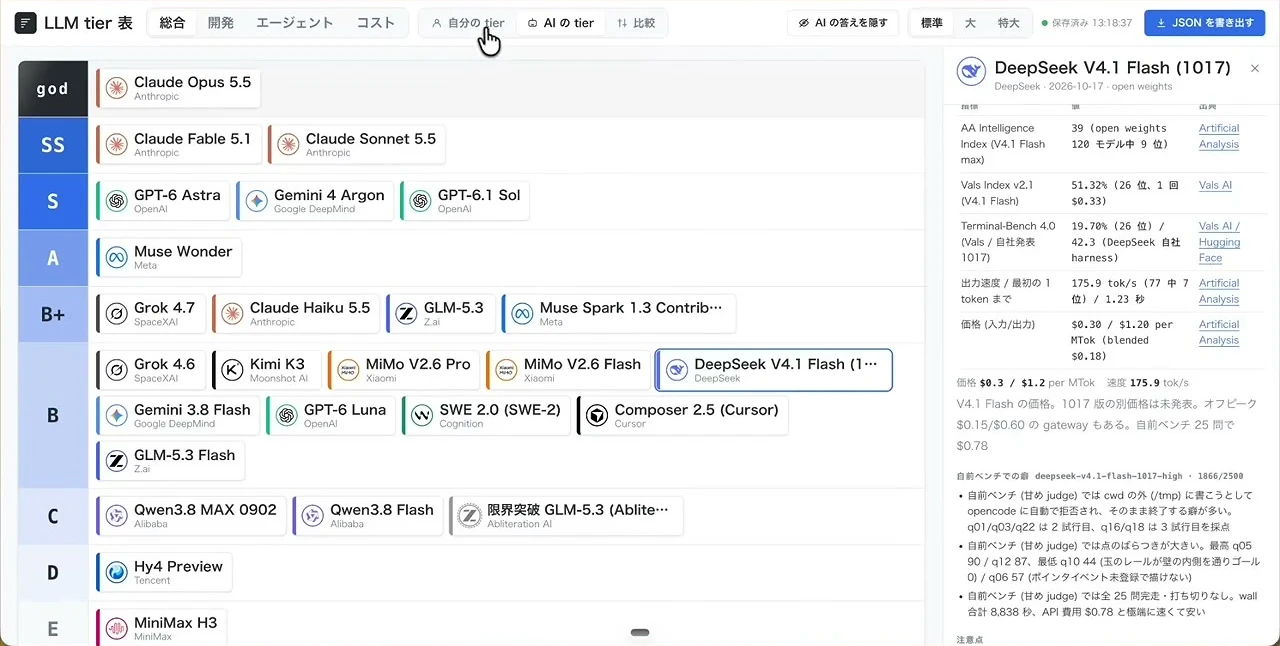The width and height of the screenshot is (1280, 646).
Task: Click the Grok 4.7 SpaceXAI icon
Action: (117, 314)
